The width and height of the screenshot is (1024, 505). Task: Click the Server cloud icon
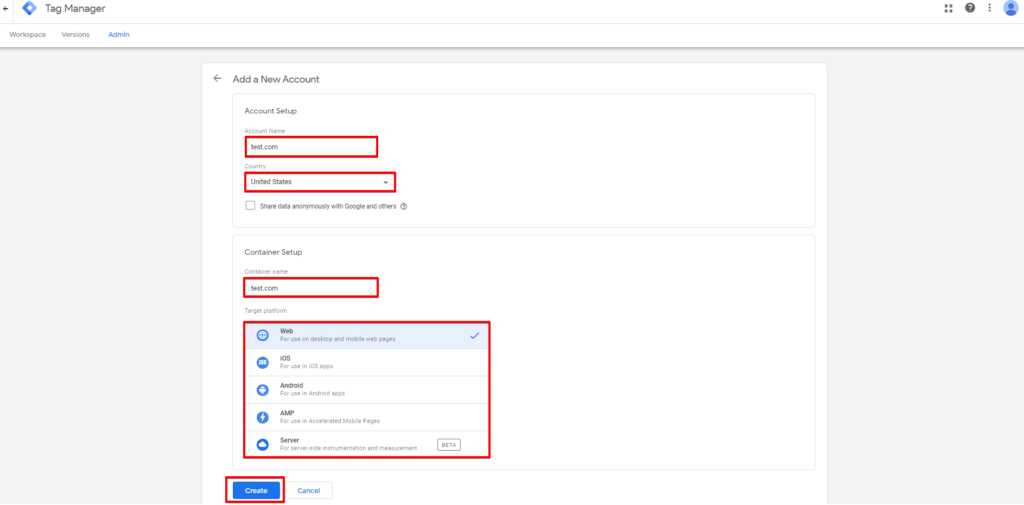coord(263,445)
